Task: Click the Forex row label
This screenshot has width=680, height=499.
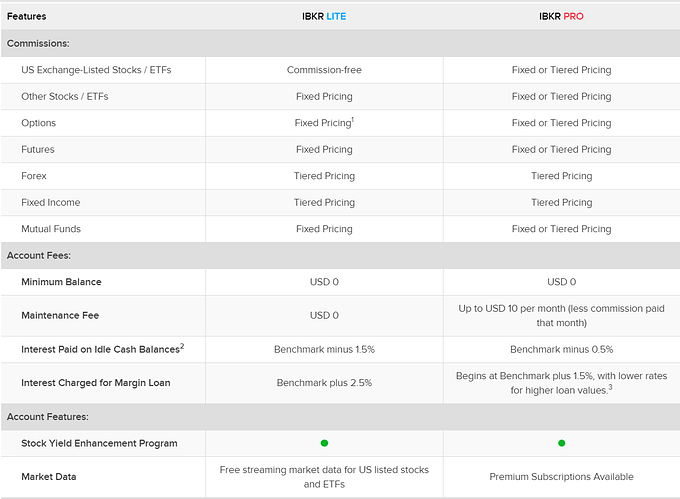Action: coord(34,176)
